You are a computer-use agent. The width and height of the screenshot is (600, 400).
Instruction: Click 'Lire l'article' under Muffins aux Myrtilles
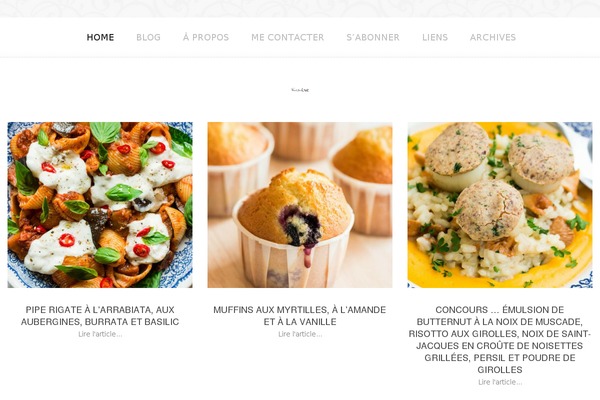pyautogui.click(x=300, y=334)
